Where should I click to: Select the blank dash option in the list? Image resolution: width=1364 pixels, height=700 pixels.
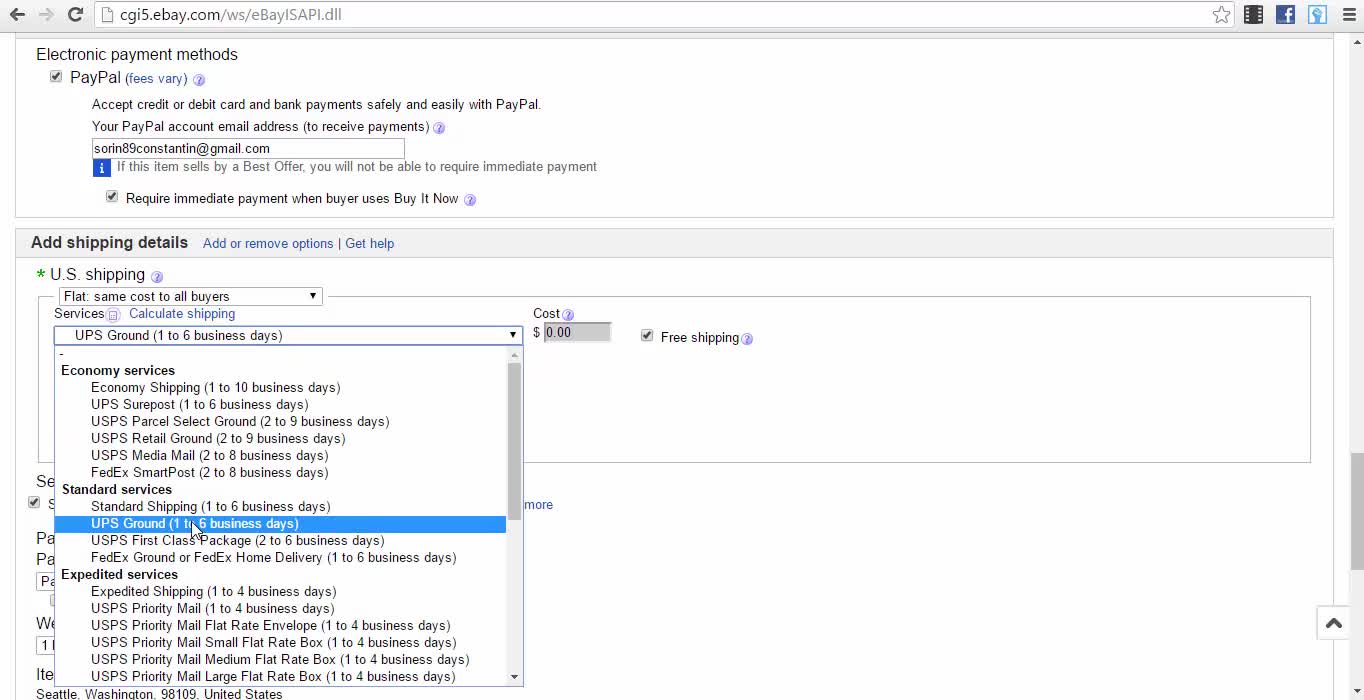(280, 353)
